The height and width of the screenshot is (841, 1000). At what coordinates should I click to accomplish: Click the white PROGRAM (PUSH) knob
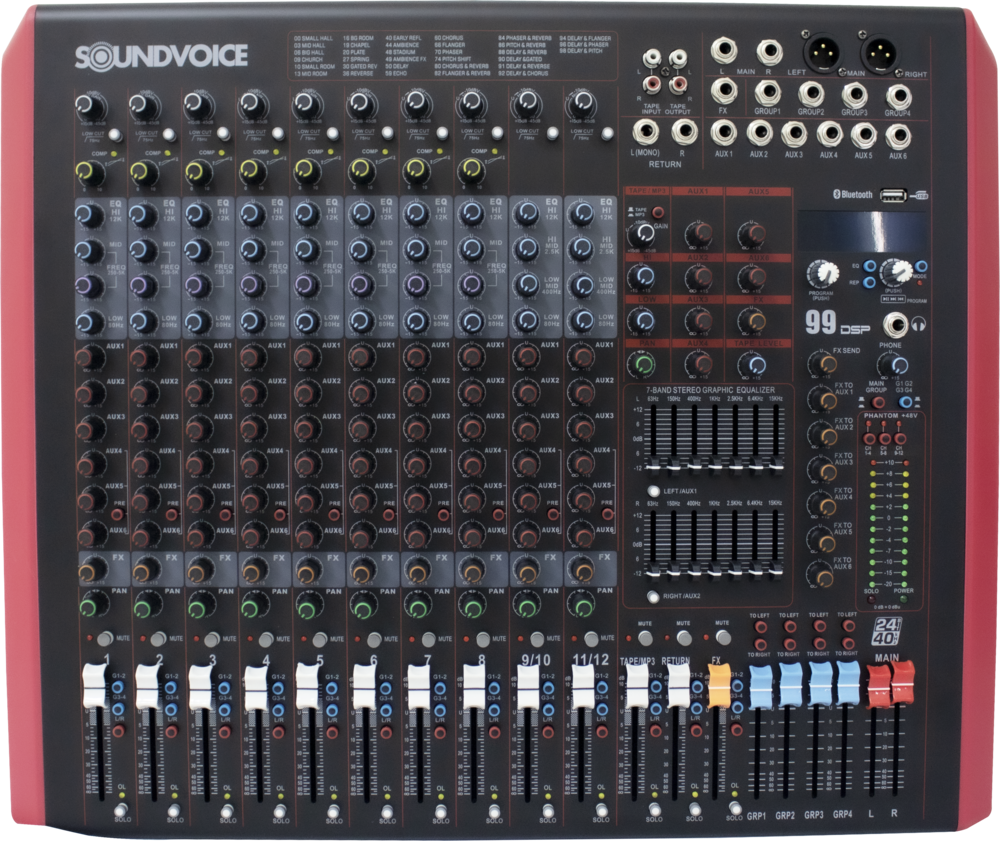coord(824,274)
